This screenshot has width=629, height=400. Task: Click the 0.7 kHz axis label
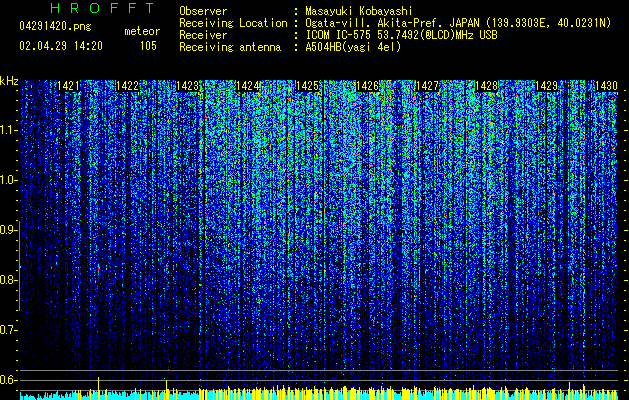7,330
